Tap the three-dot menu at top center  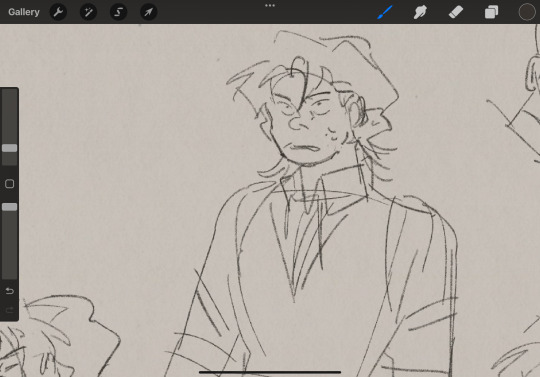[270, 6]
